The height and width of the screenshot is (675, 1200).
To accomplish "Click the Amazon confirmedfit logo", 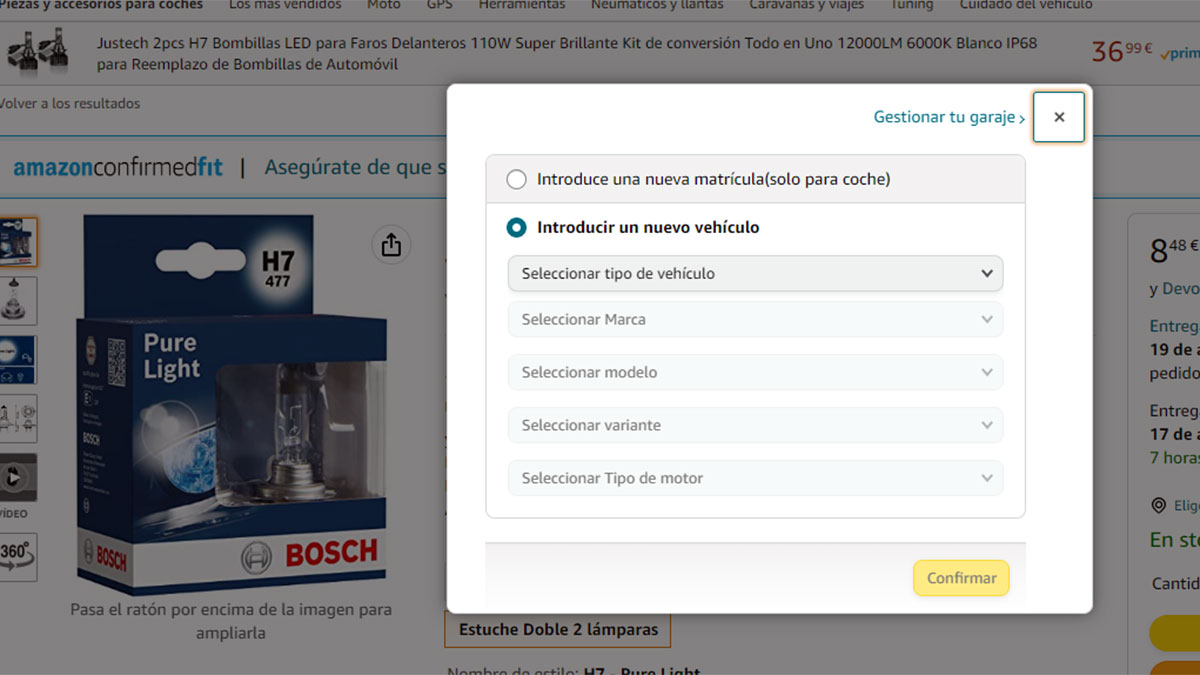I will coord(118,167).
